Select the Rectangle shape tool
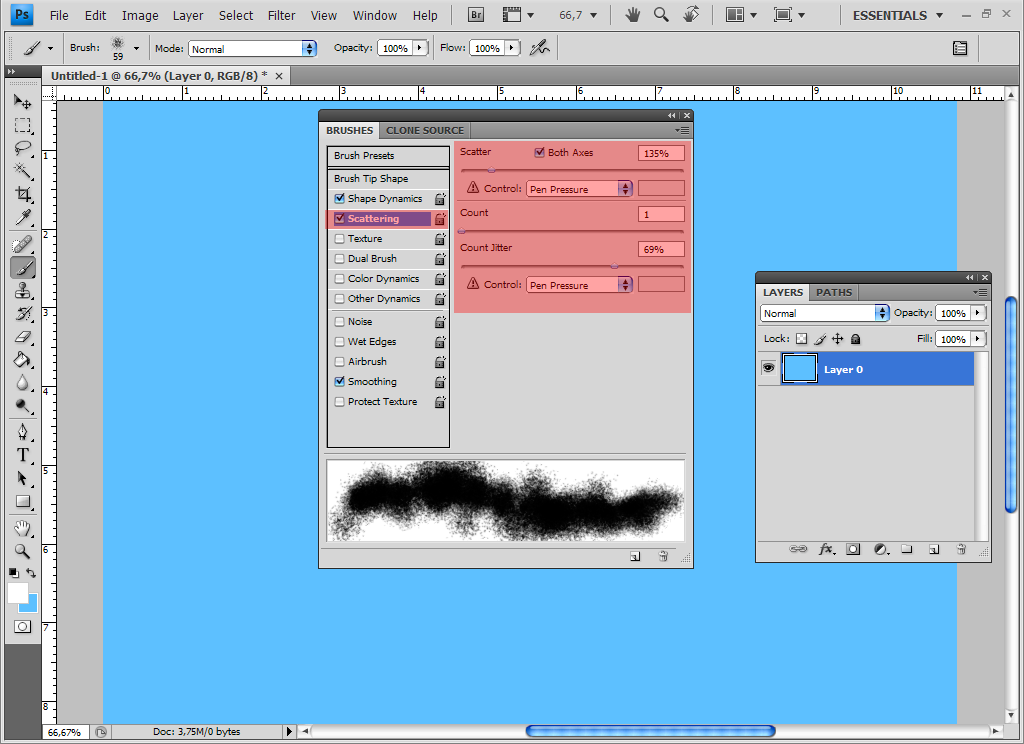 coord(22,502)
